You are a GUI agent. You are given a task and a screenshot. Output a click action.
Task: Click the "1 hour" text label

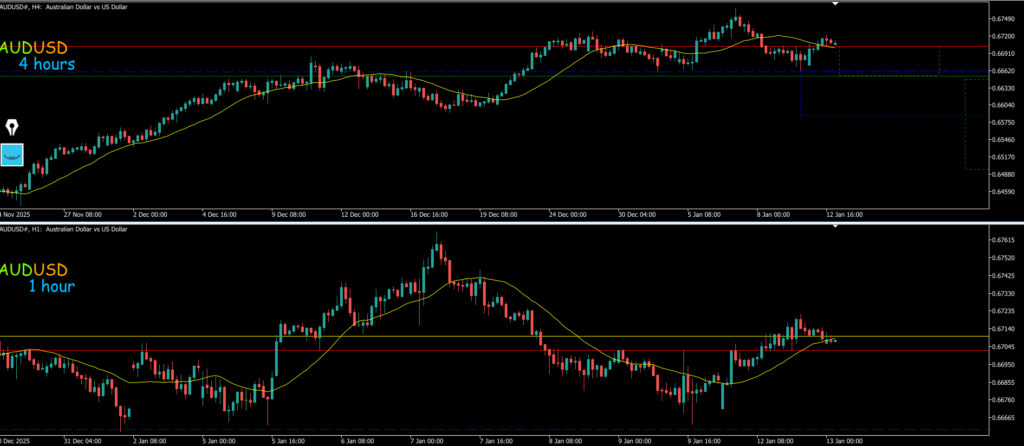(x=50, y=287)
